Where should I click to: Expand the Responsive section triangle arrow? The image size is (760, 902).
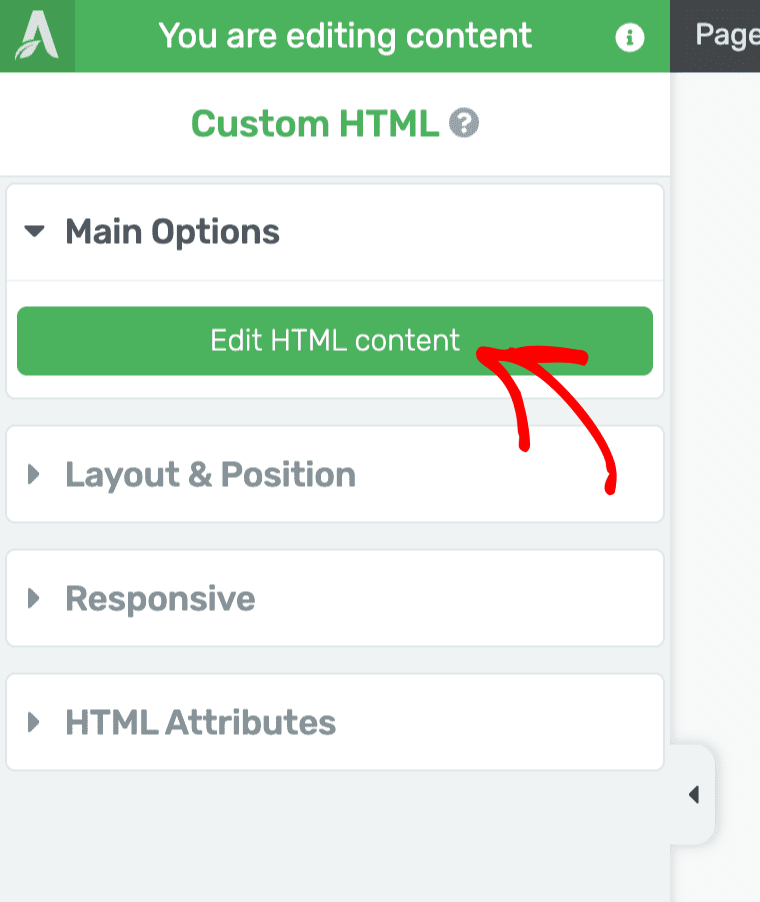[34, 598]
